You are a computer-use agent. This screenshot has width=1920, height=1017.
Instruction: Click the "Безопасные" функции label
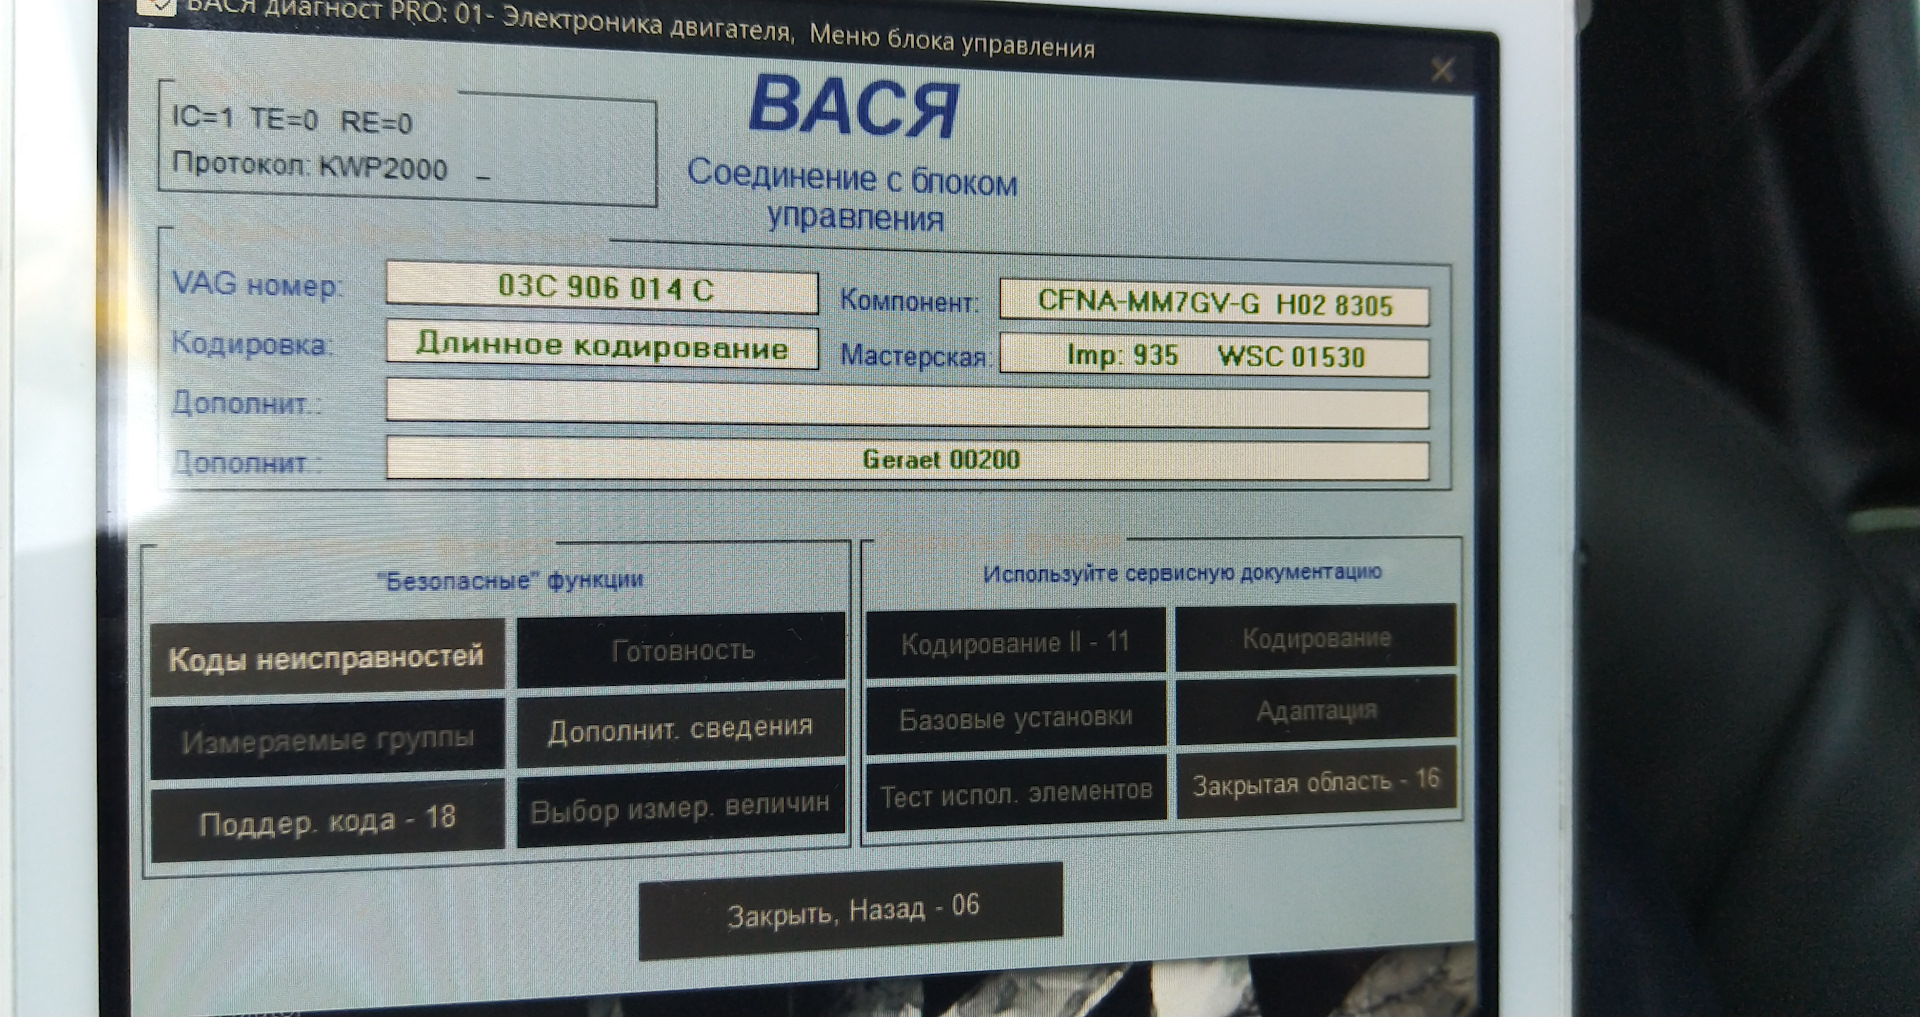pos(510,580)
